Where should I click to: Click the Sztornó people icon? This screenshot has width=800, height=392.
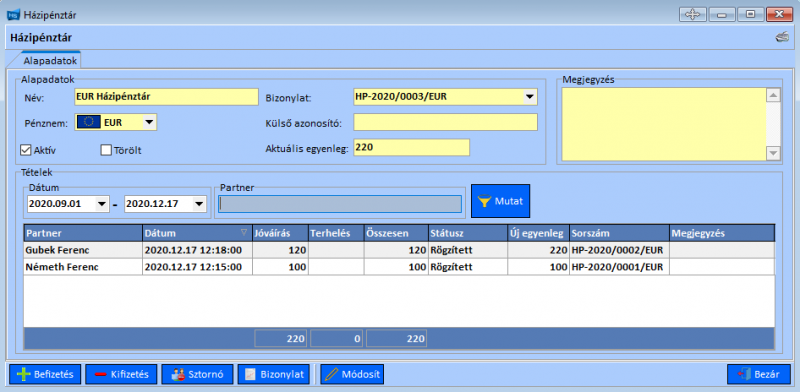(x=178, y=374)
